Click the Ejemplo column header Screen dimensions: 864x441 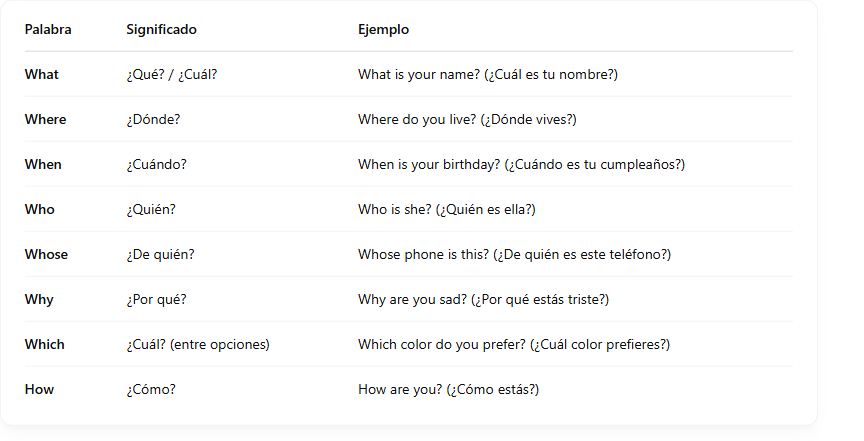(x=384, y=30)
